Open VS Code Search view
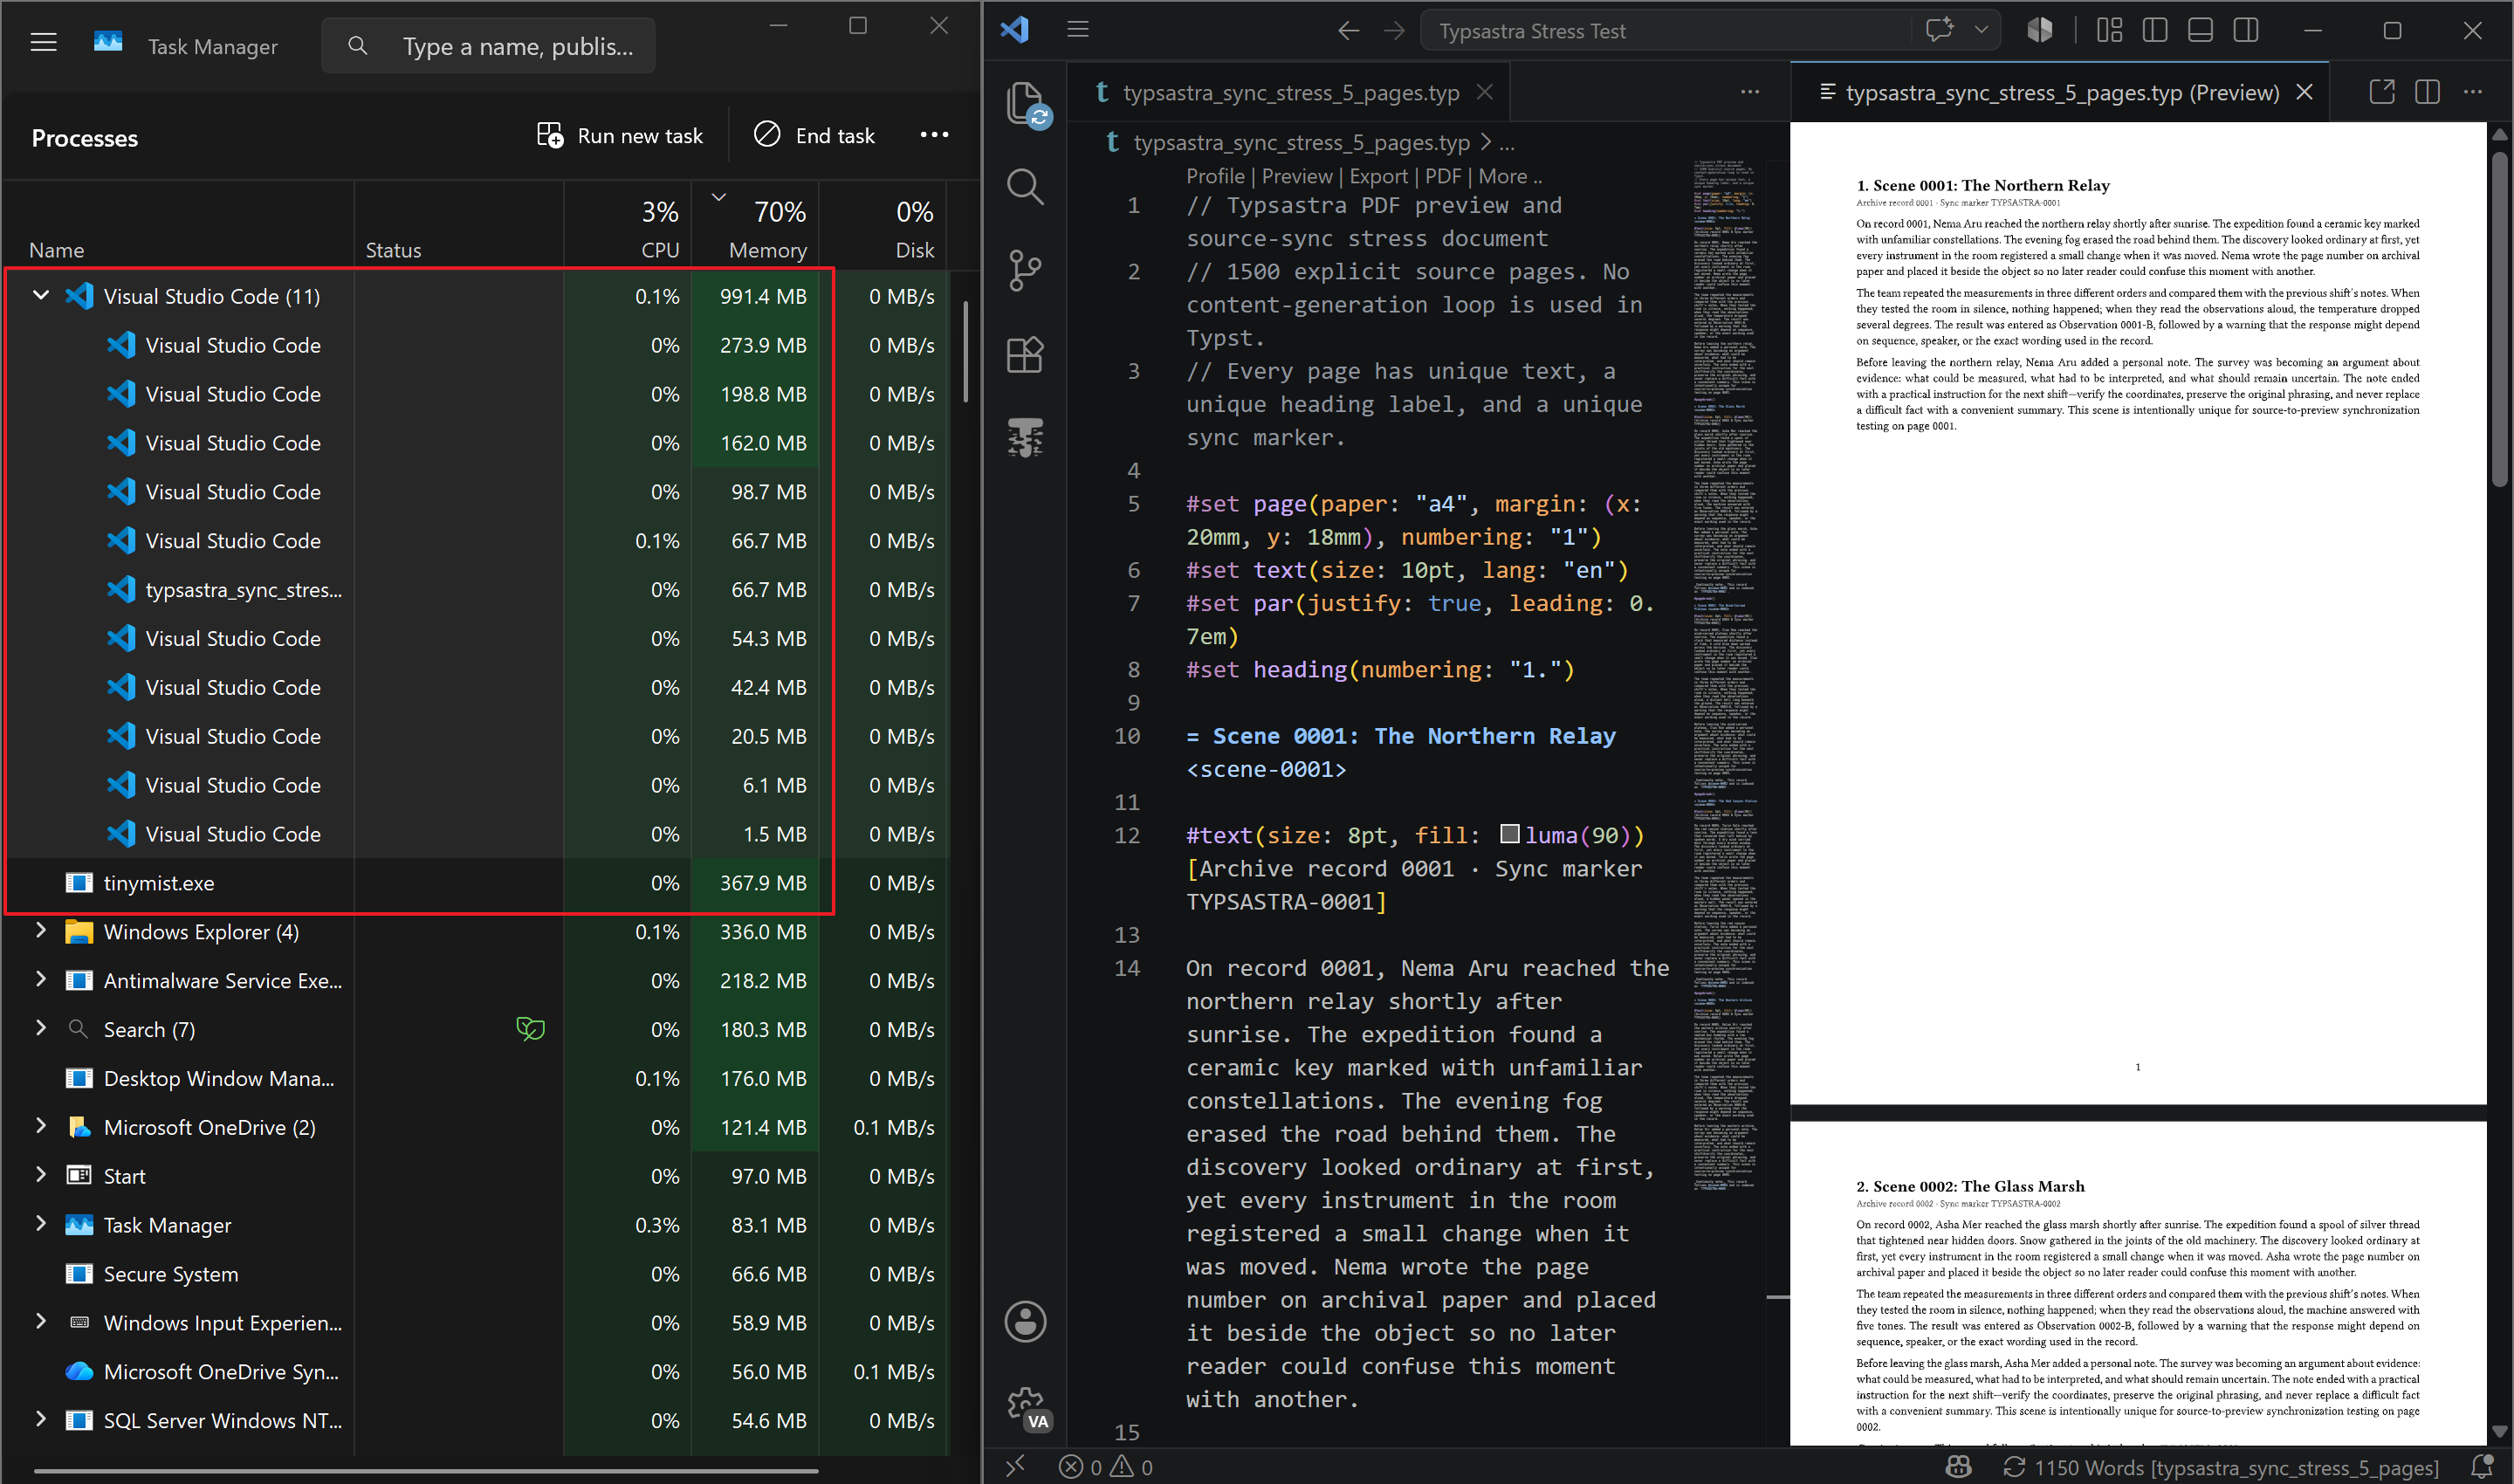The image size is (2514, 1484). click(1026, 187)
